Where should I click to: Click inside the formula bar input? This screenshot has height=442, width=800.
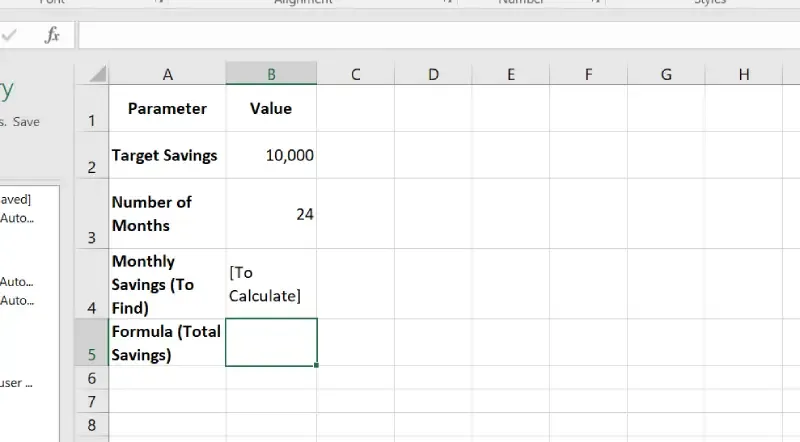point(439,35)
